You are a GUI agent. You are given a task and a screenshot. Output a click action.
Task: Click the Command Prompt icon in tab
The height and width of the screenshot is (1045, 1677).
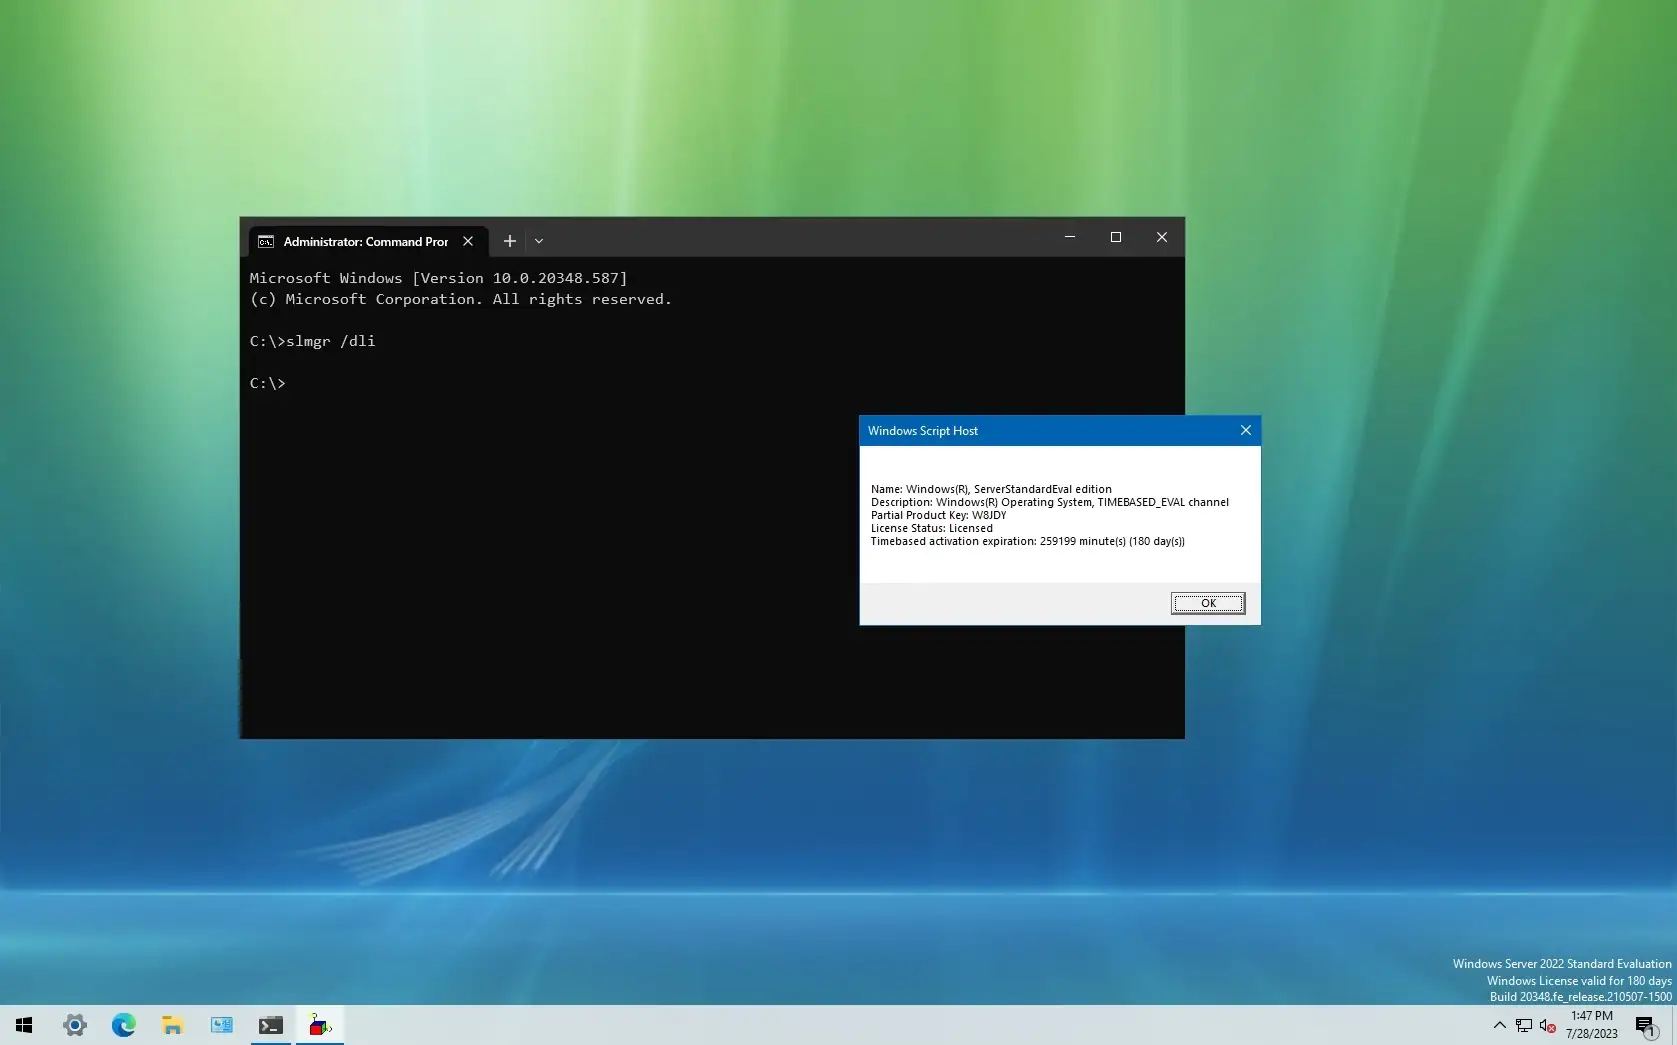(x=266, y=241)
